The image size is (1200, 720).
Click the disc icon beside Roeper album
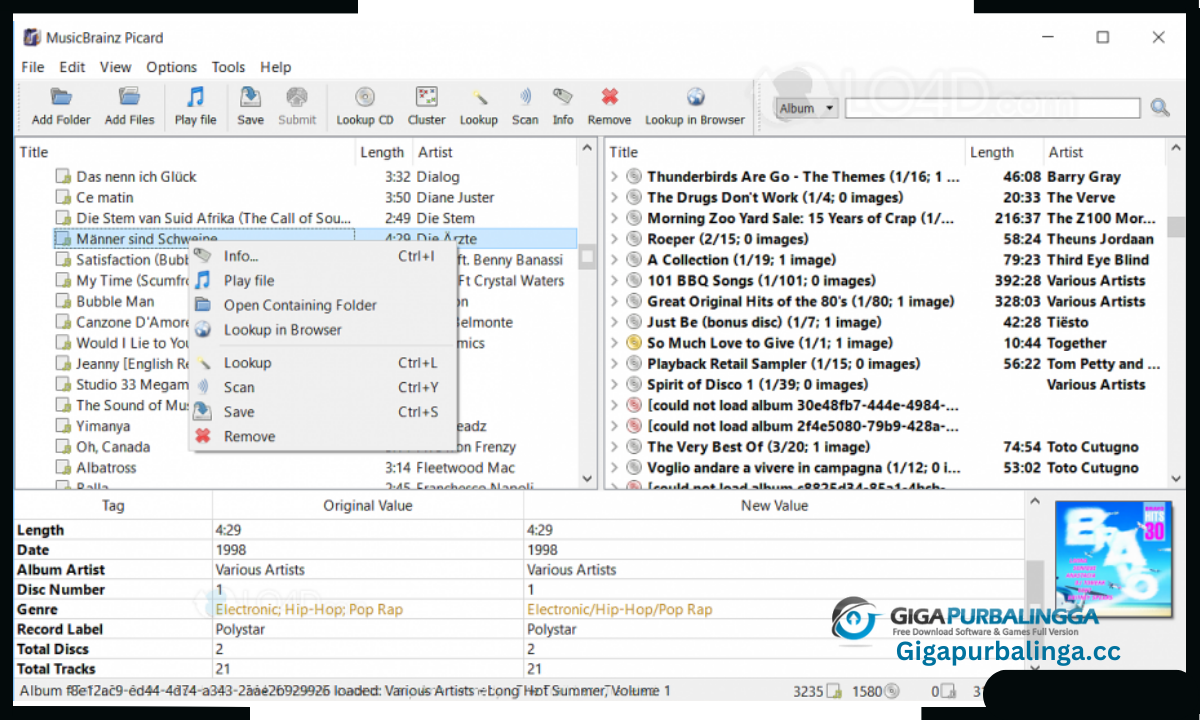pyautogui.click(x=633, y=239)
